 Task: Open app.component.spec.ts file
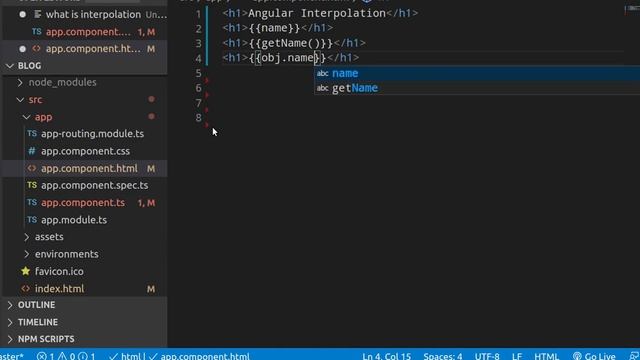(x=94, y=185)
